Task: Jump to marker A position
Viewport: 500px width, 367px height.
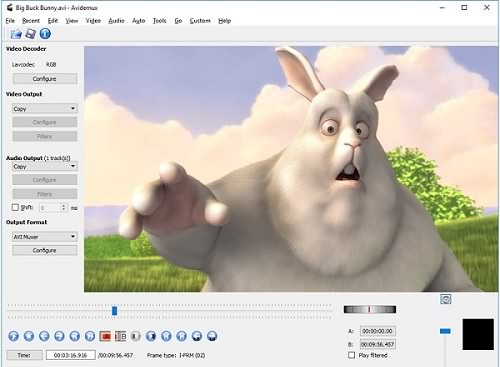Action: click(197, 336)
